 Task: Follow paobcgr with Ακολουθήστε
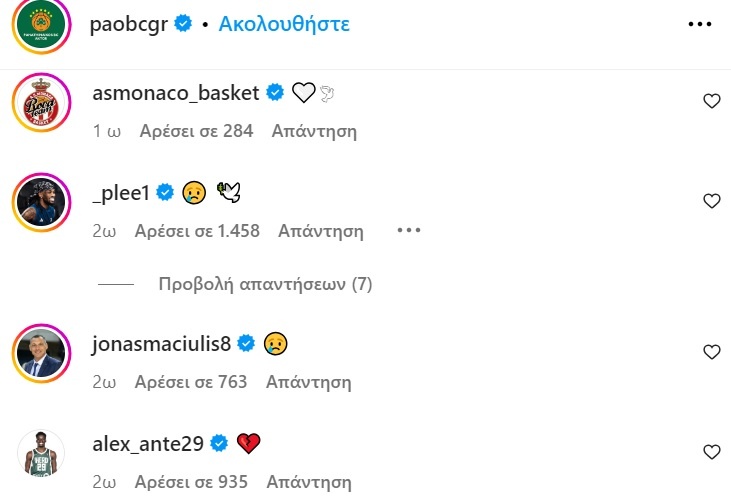pos(284,25)
